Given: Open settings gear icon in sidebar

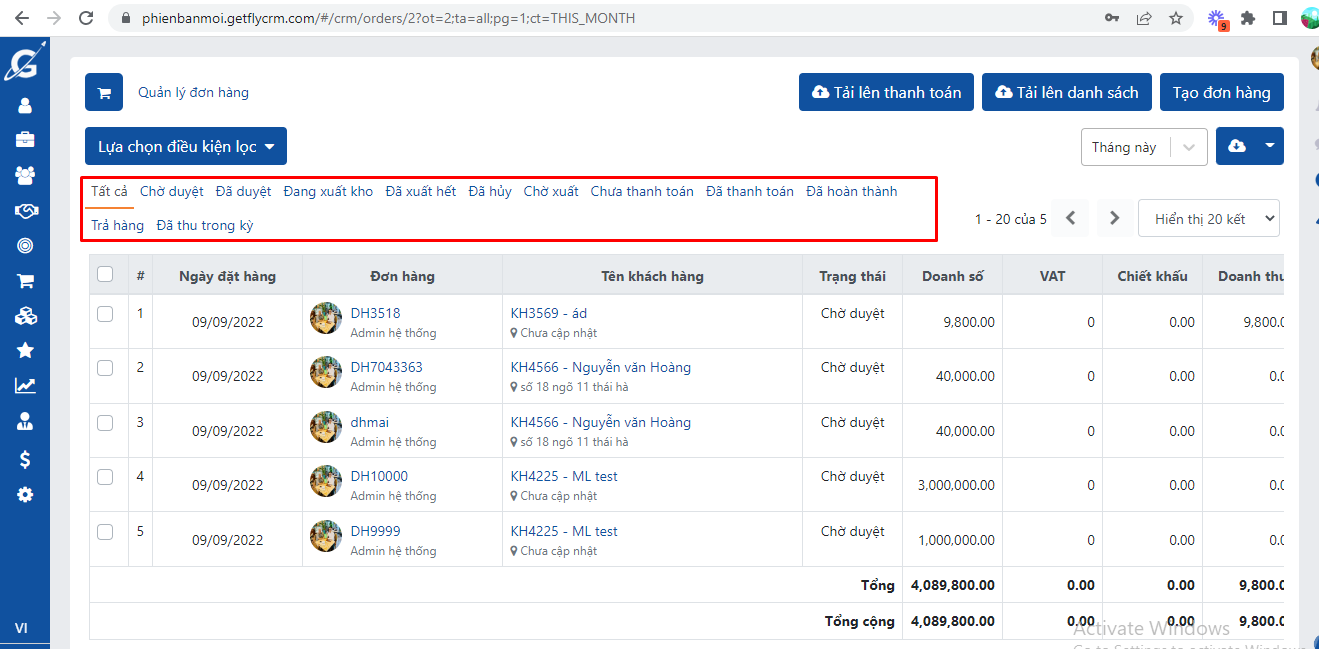Looking at the screenshot, I should tap(25, 495).
